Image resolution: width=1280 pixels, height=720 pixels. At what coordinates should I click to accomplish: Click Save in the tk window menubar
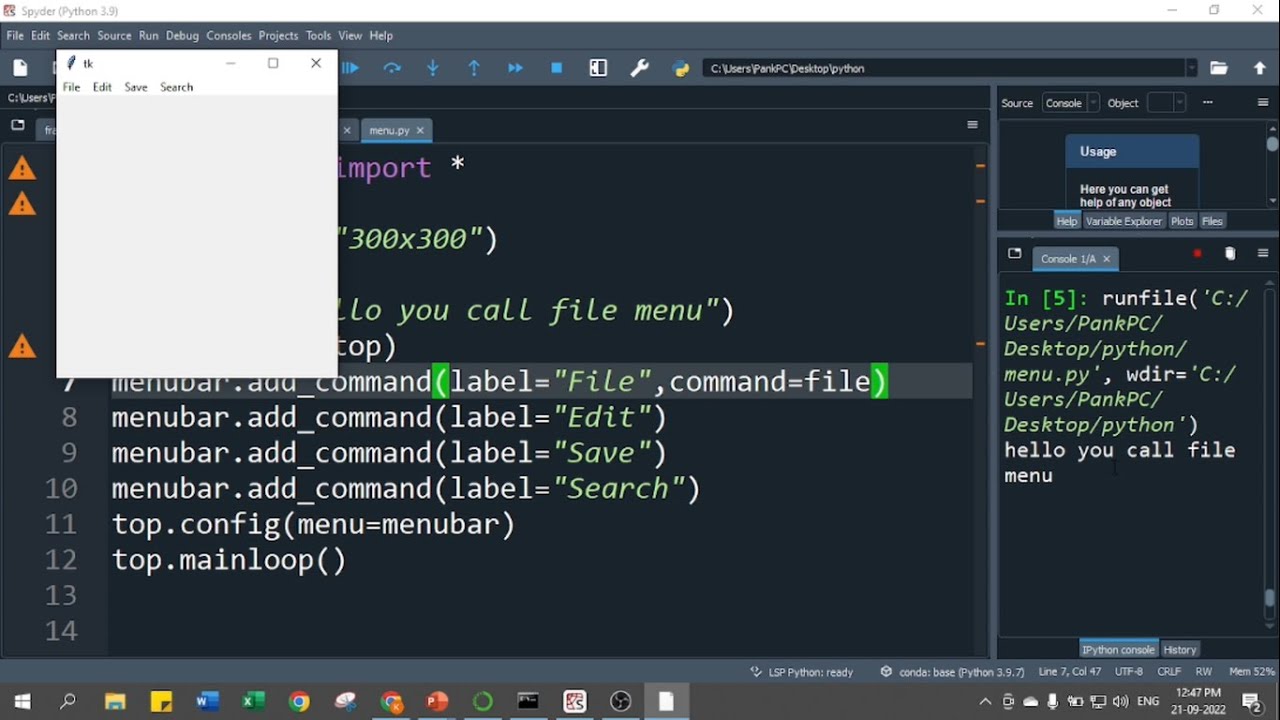point(136,87)
